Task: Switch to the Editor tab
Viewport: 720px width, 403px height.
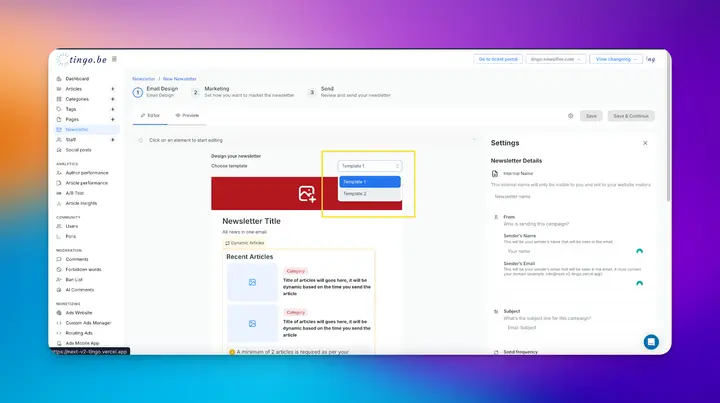Action: pyautogui.click(x=150, y=116)
